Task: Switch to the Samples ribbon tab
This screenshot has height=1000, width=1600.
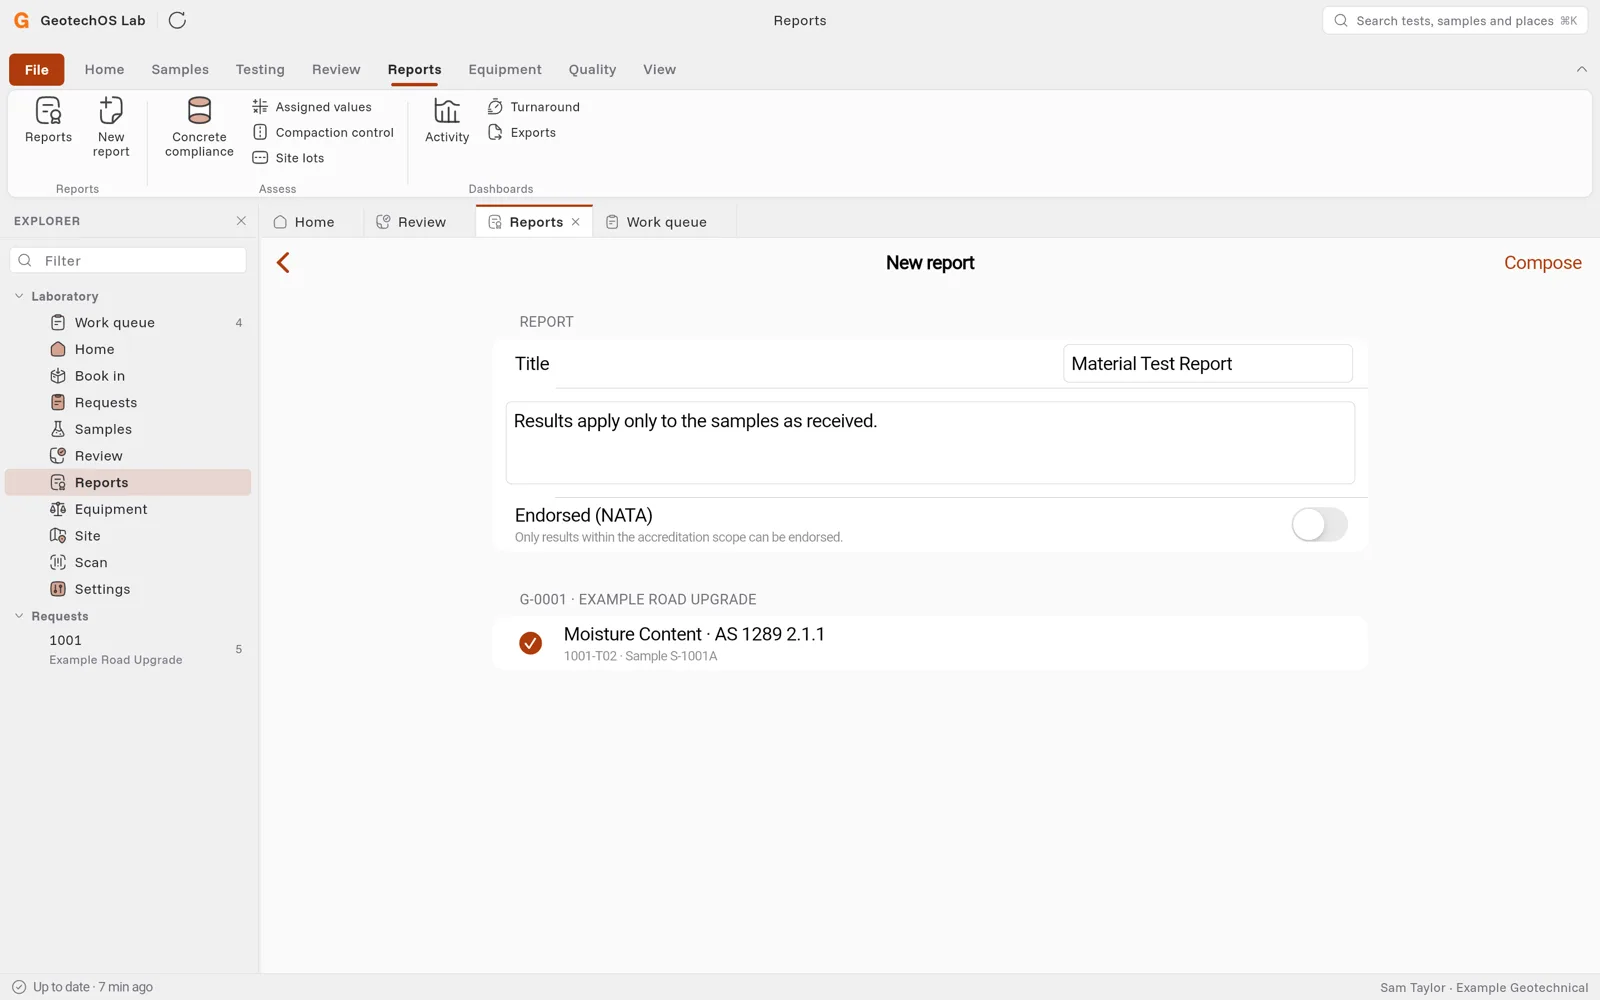Action: coord(180,69)
